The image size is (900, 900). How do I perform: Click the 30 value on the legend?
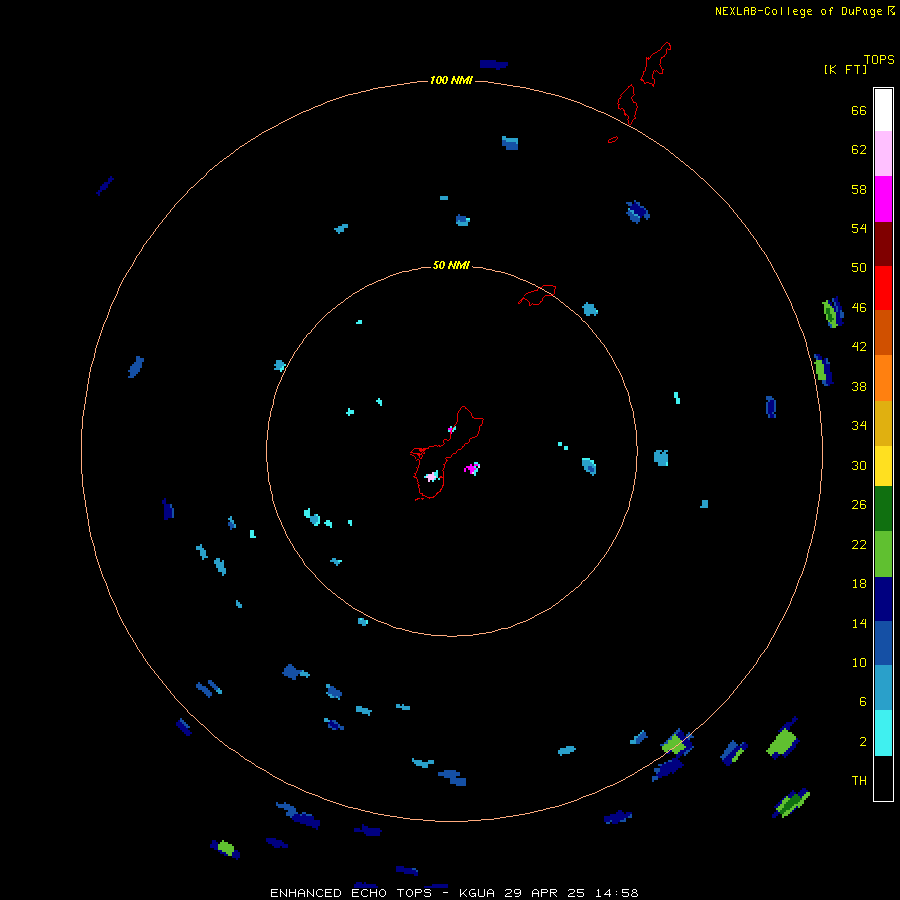pos(859,465)
